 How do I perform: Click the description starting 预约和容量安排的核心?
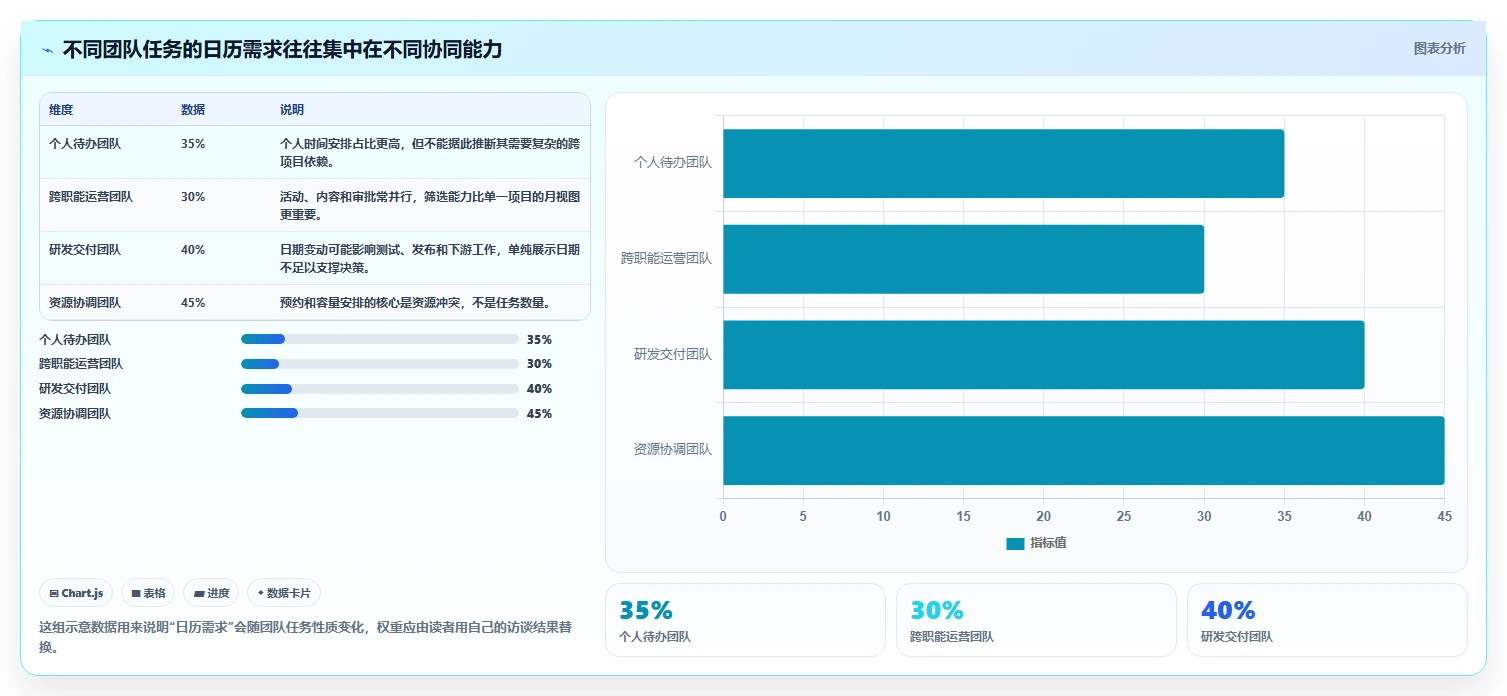(x=415, y=303)
